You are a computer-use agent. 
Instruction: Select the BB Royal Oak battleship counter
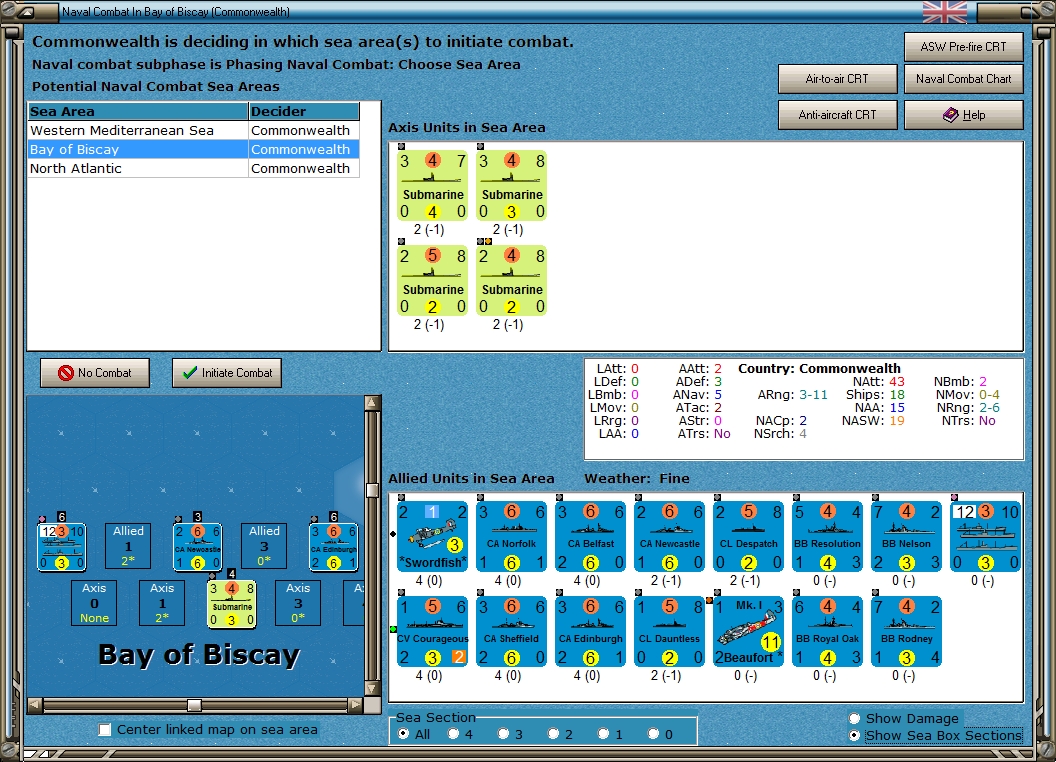pos(827,631)
